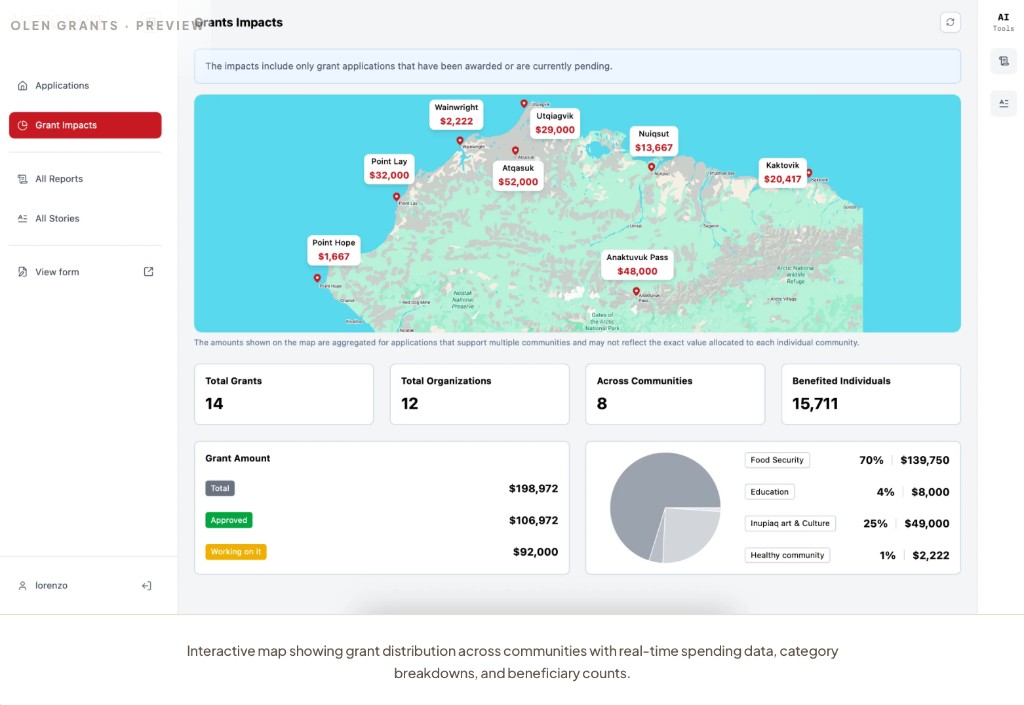
Task: Click the Inupiaq art & Culture tag
Action: coord(790,524)
